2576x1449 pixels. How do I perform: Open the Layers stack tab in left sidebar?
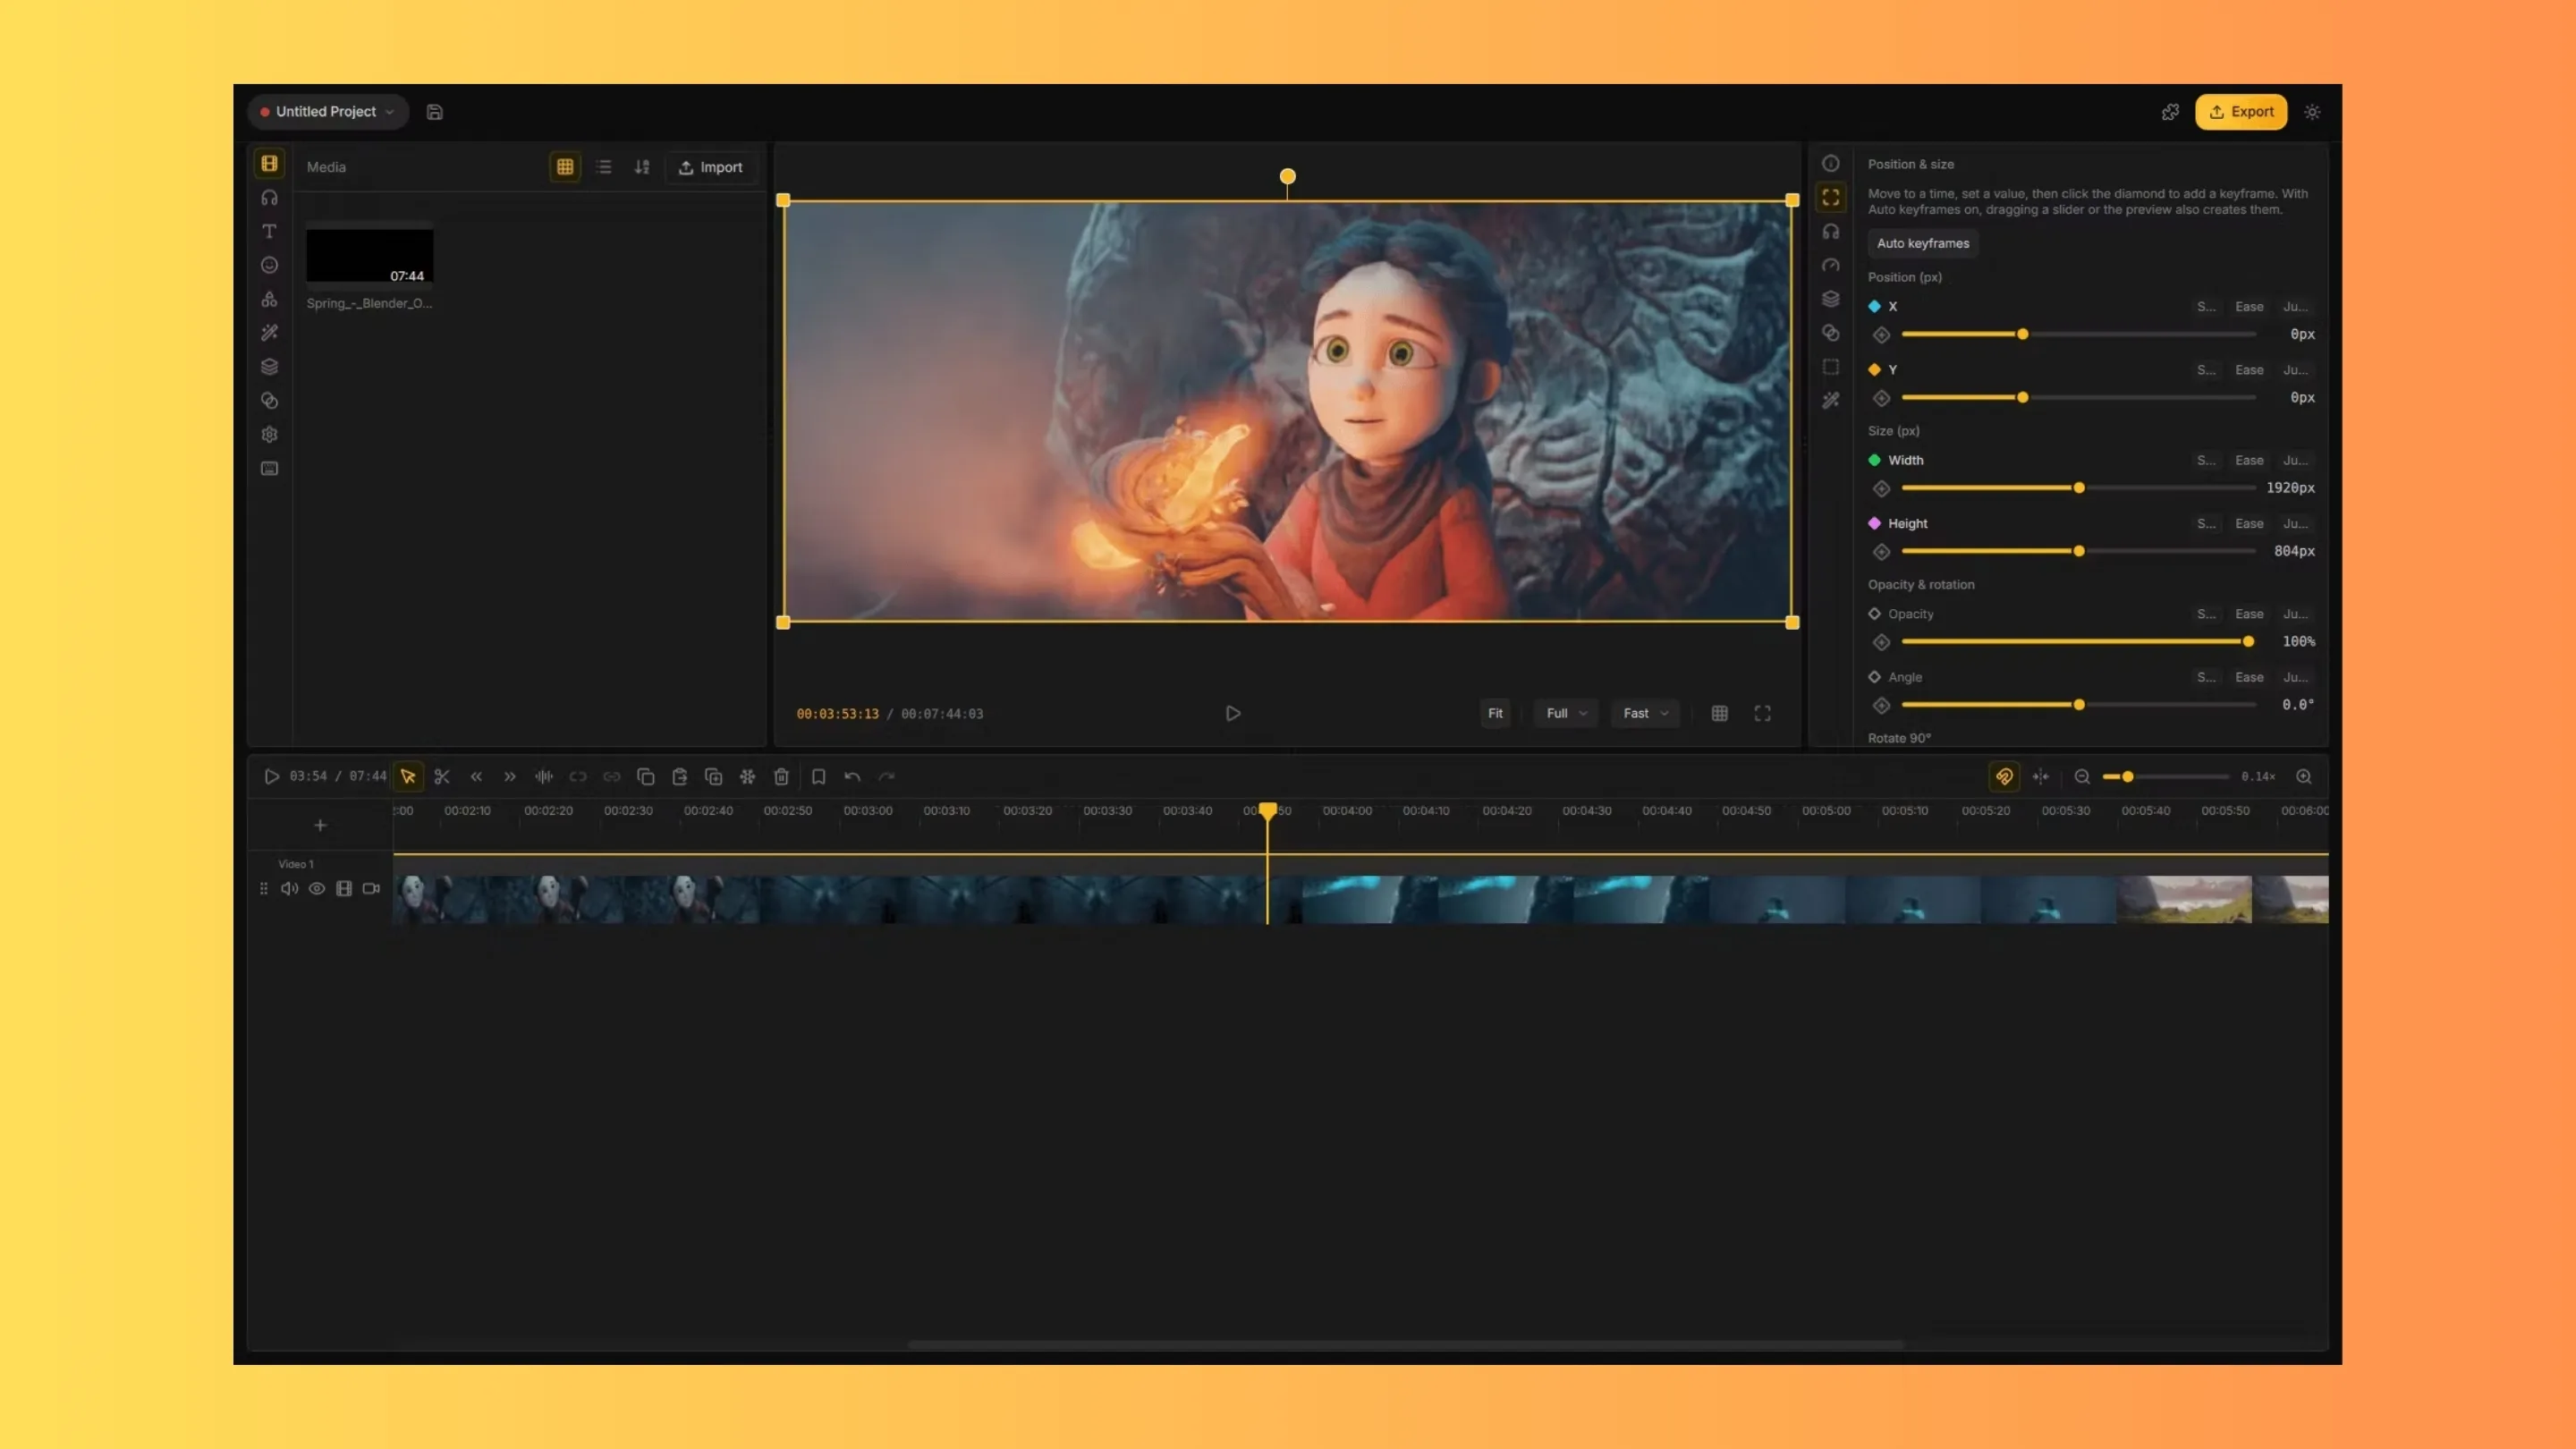269,367
